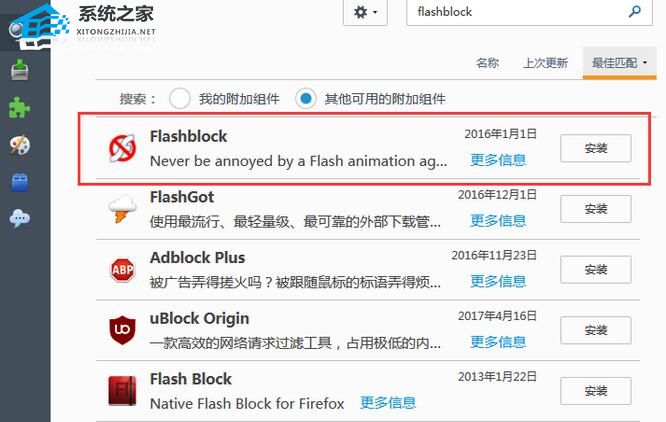Click the uBlock Origin shield icon
The height and width of the screenshot is (422, 666).
pos(122,330)
